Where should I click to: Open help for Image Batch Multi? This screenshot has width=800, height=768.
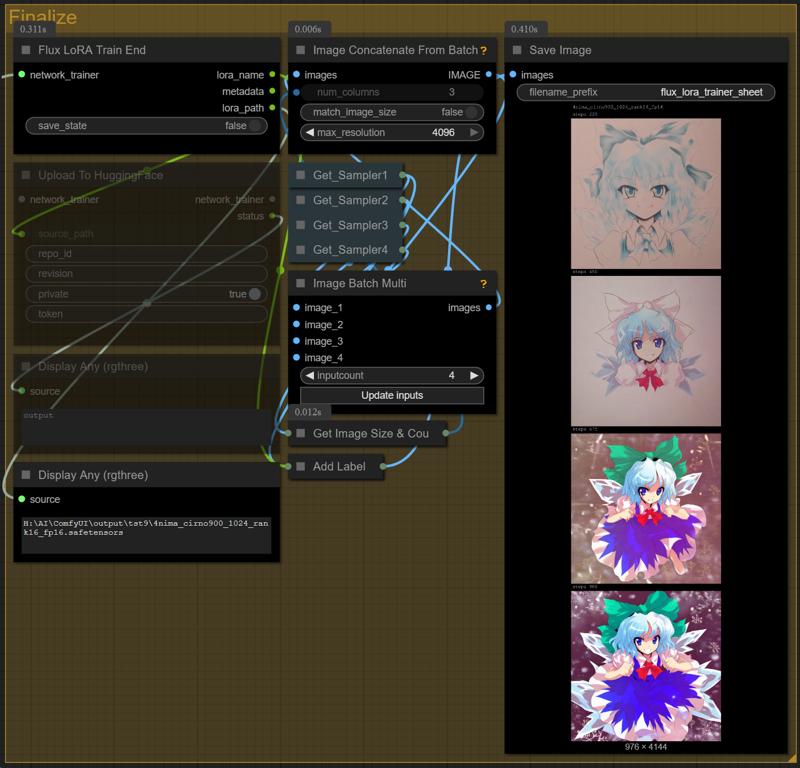pos(483,284)
